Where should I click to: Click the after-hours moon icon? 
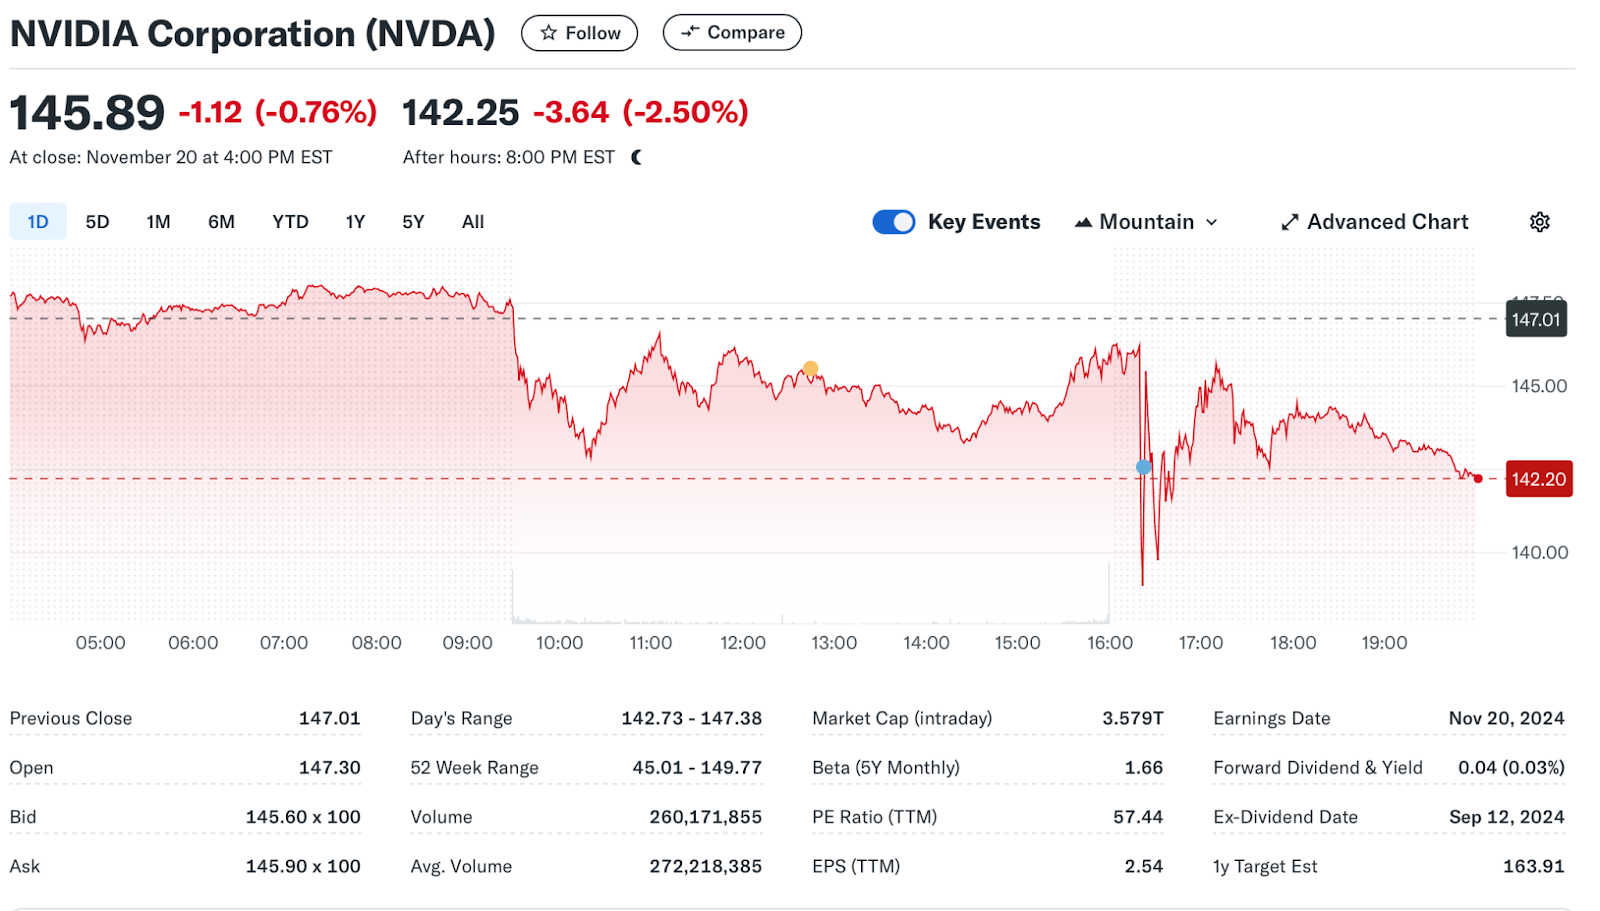637,157
